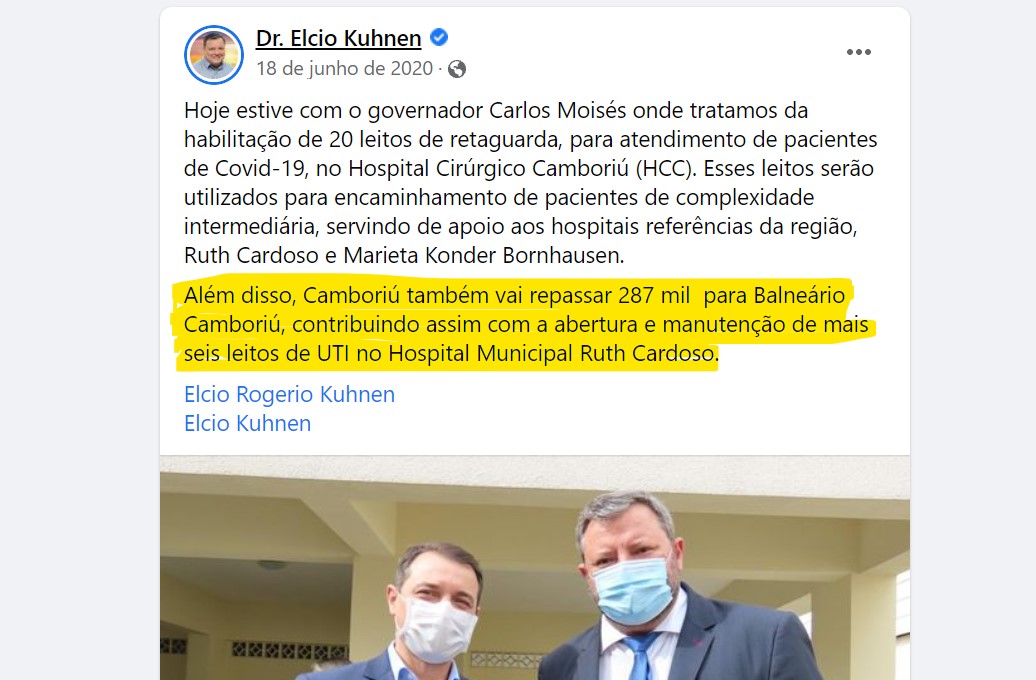1036x680 pixels.
Task: Open the Elcio Kuhnen tagged link
Action: tap(247, 424)
